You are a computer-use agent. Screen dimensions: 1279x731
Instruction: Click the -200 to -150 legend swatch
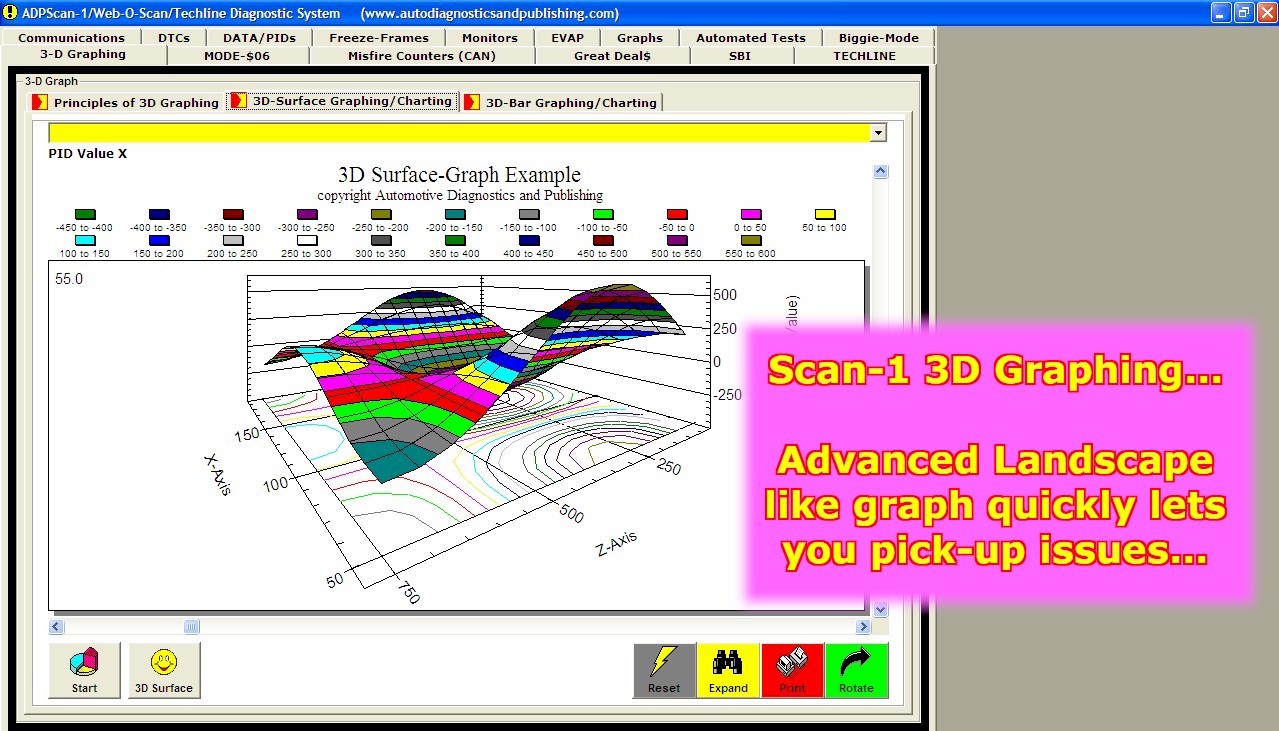455,214
